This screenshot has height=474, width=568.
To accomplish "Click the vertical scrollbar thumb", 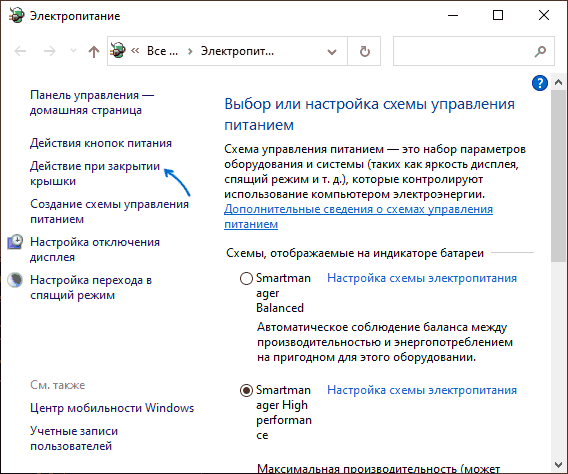I will [x=558, y=176].
